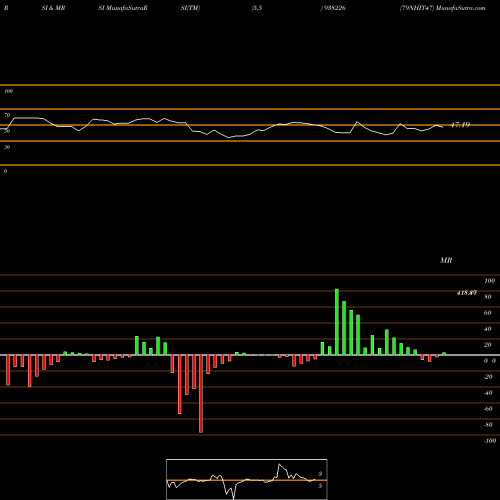Click the '80' label on MR right axis

point(488,297)
